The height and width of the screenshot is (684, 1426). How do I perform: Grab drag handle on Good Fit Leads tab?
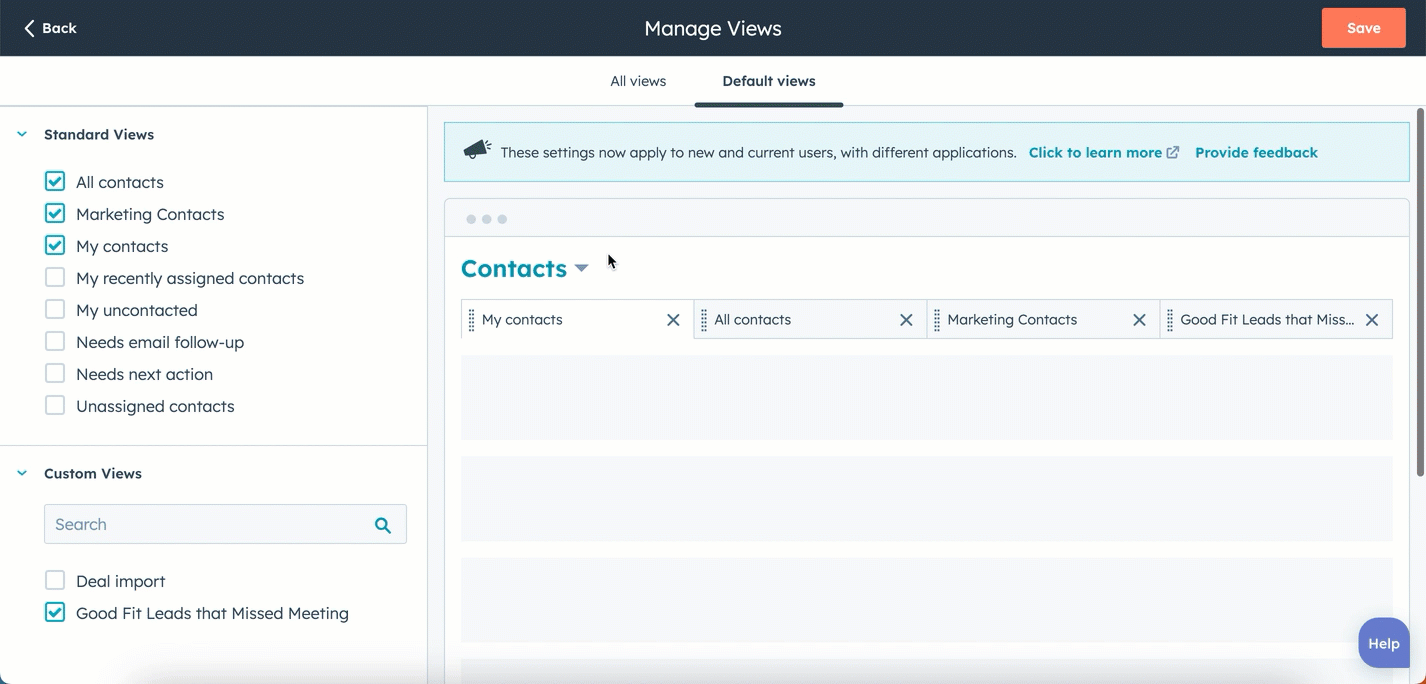(1170, 320)
